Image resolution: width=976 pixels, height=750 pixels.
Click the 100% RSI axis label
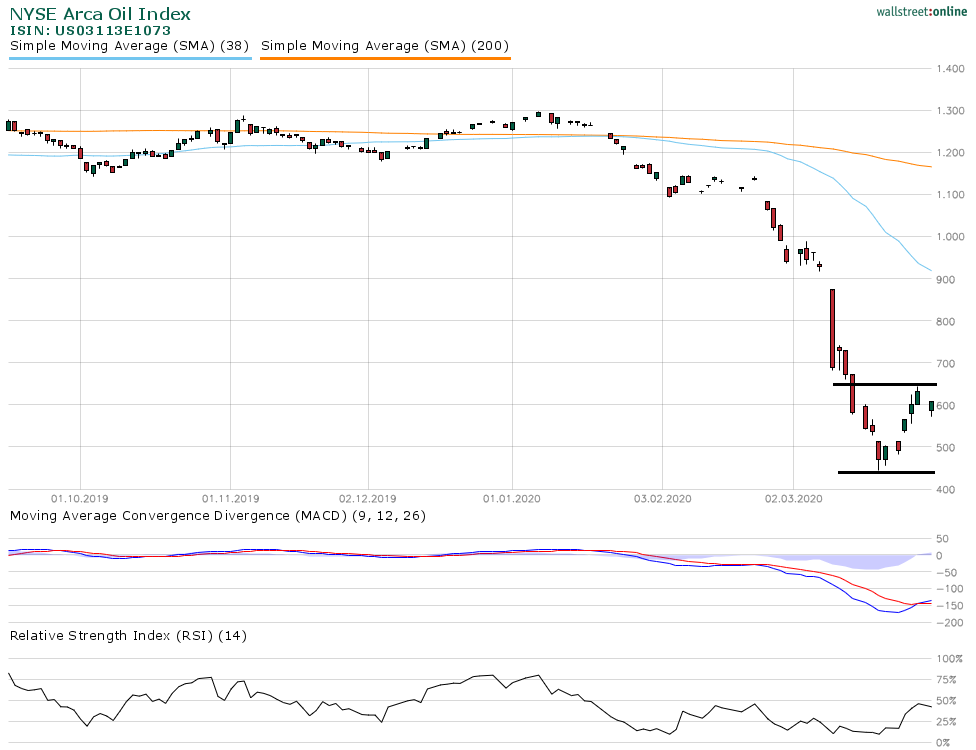948,659
